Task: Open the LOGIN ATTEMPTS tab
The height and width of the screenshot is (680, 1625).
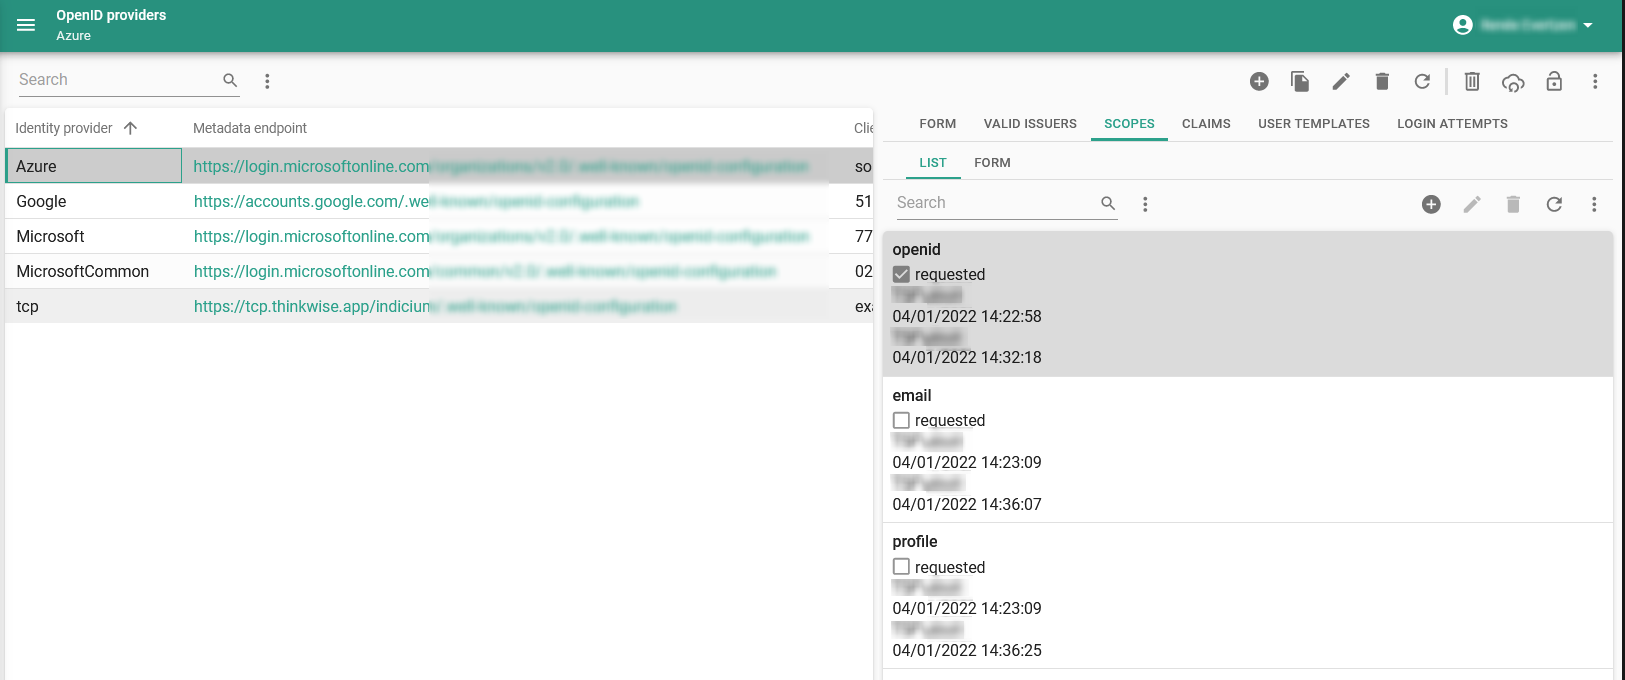Action: (1452, 124)
